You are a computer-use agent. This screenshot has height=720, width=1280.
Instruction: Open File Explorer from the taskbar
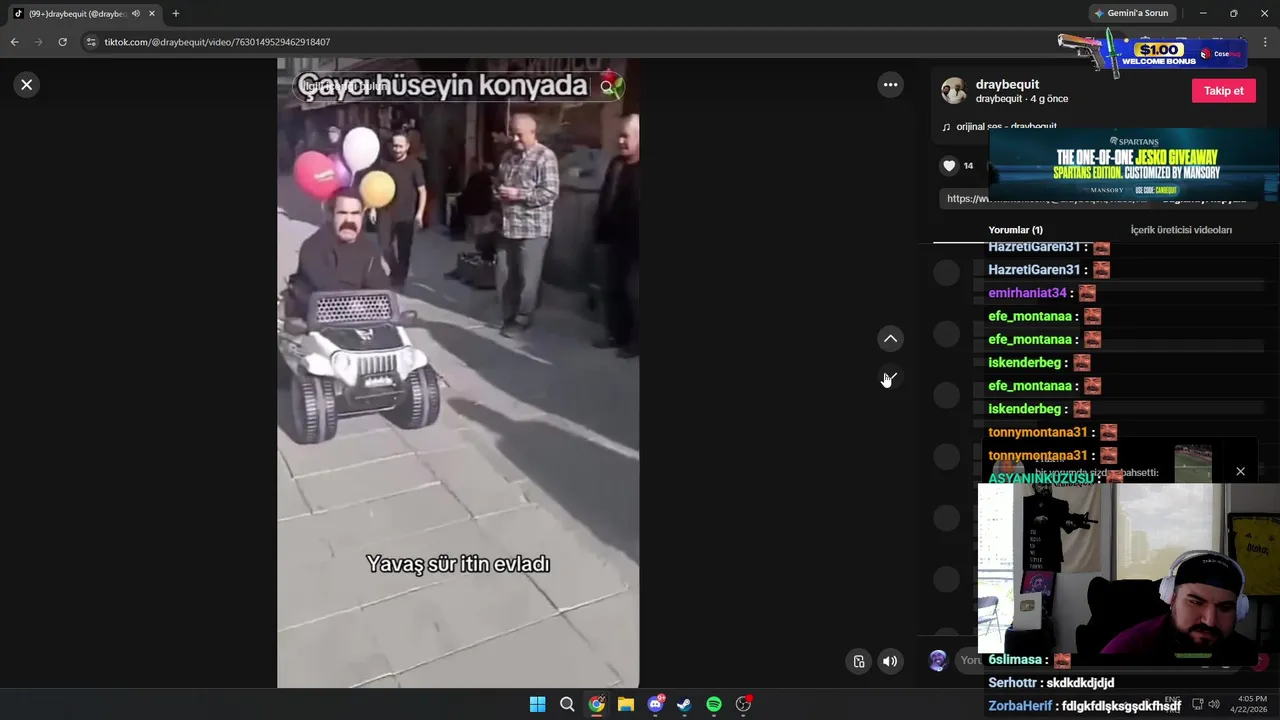pyautogui.click(x=626, y=704)
